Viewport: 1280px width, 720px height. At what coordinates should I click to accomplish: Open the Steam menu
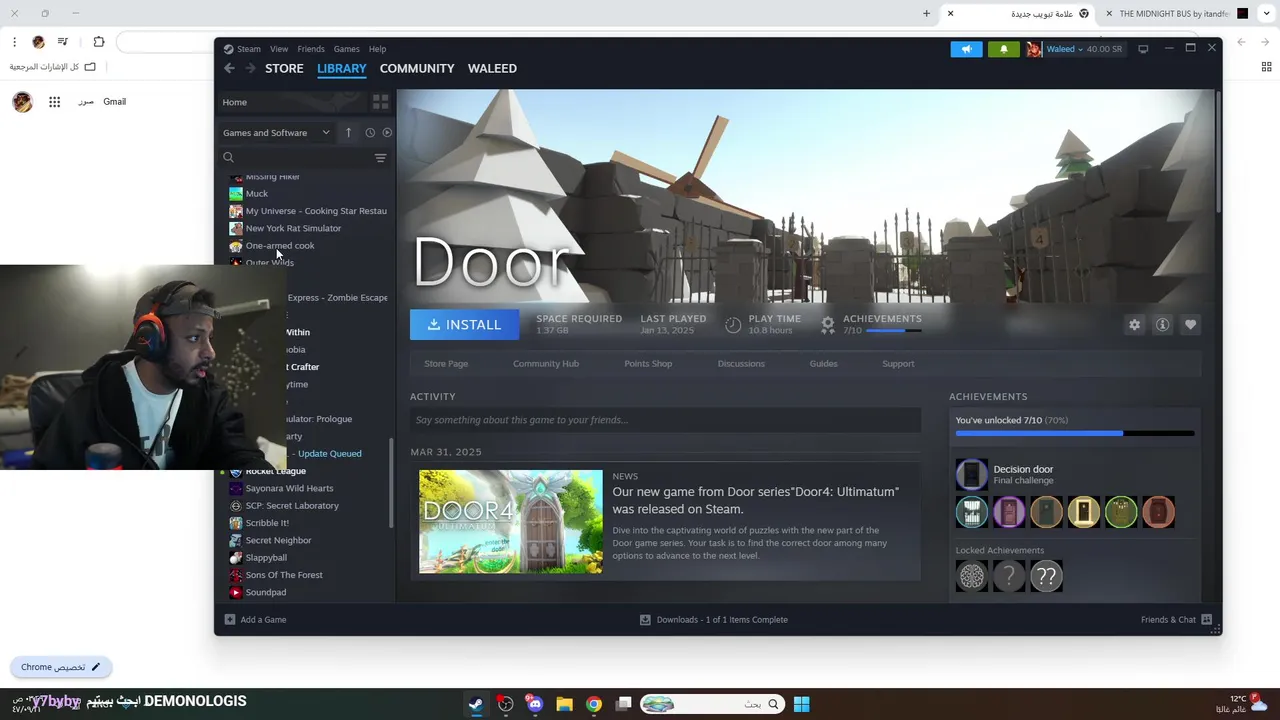coord(249,49)
